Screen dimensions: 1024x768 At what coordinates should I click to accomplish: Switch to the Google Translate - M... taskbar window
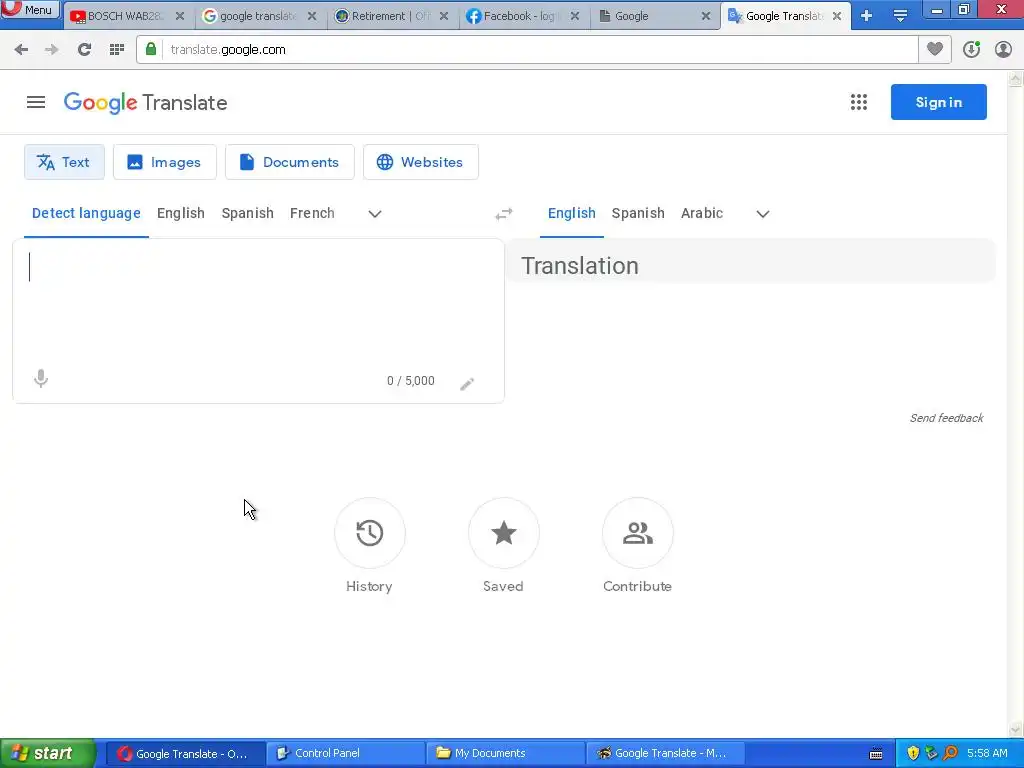[x=665, y=754]
